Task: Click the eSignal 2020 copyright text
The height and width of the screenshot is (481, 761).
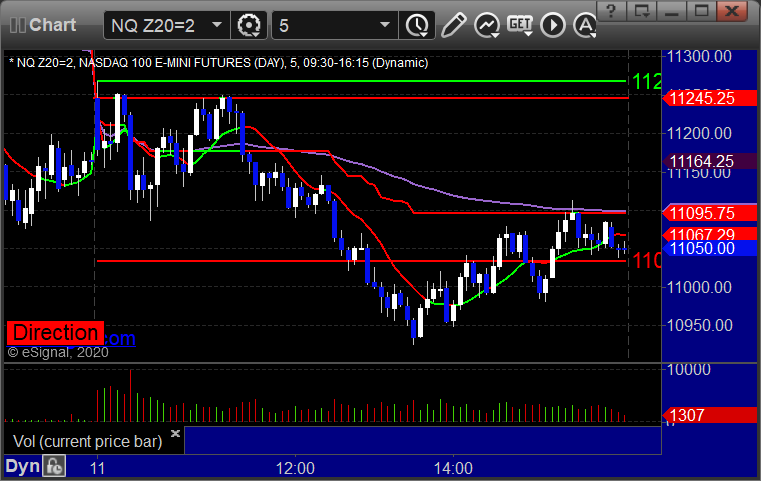Action: [x=58, y=352]
